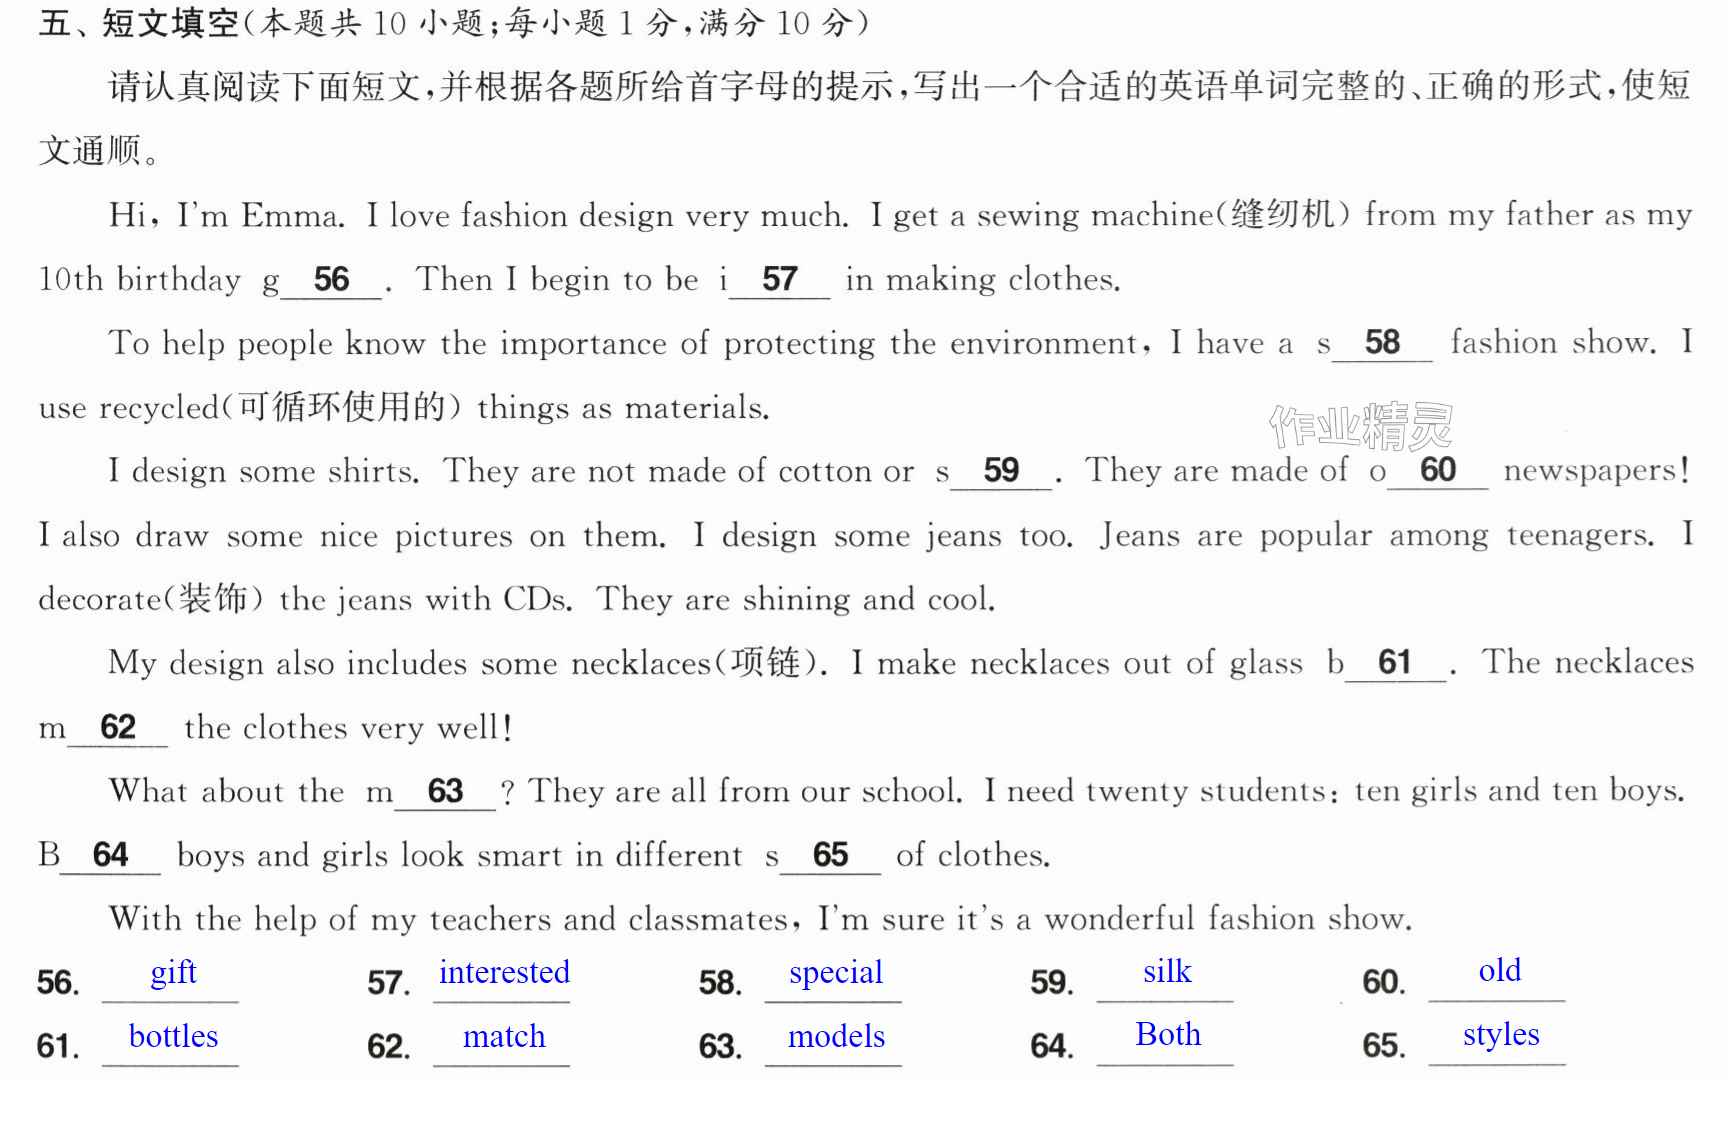Click the answer 'bottles' for blank 61

coord(173,1036)
